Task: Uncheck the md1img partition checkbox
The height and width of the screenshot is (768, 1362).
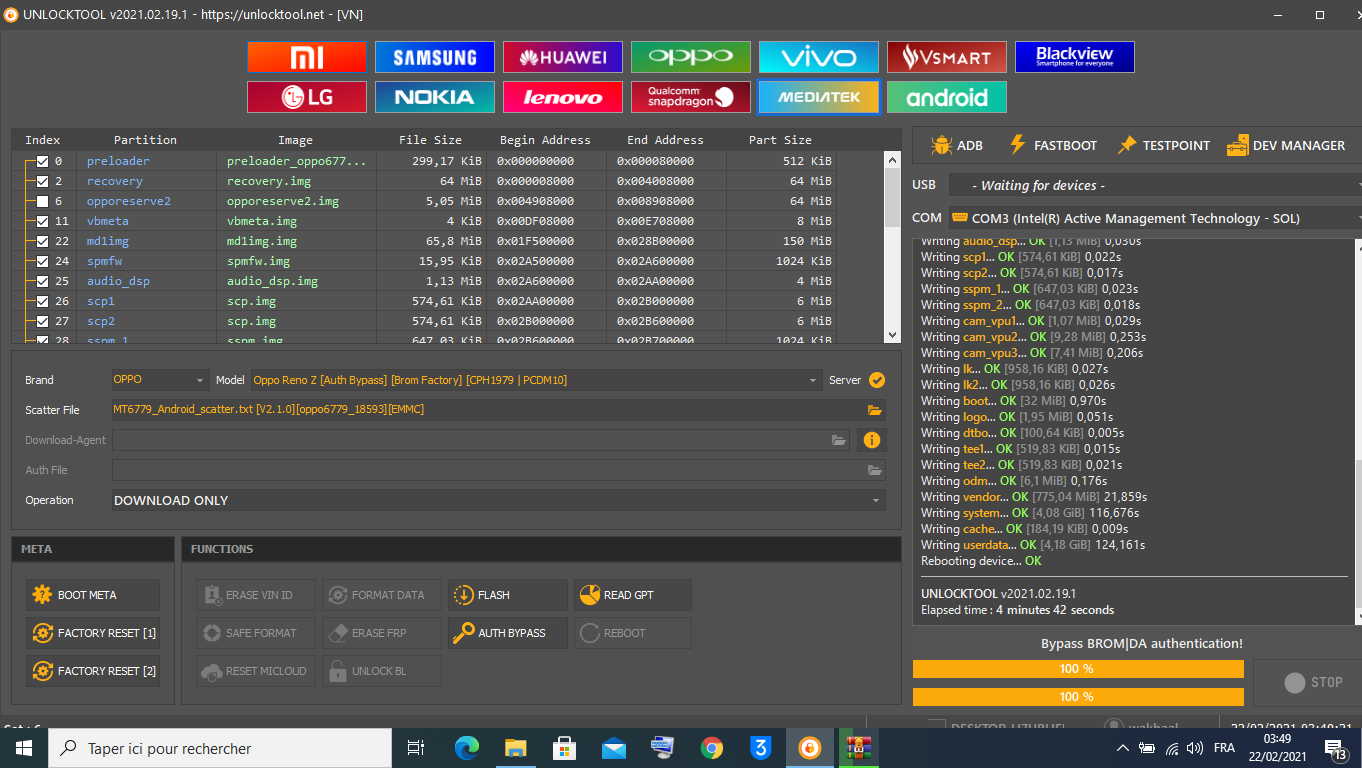Action: point(42,241)
